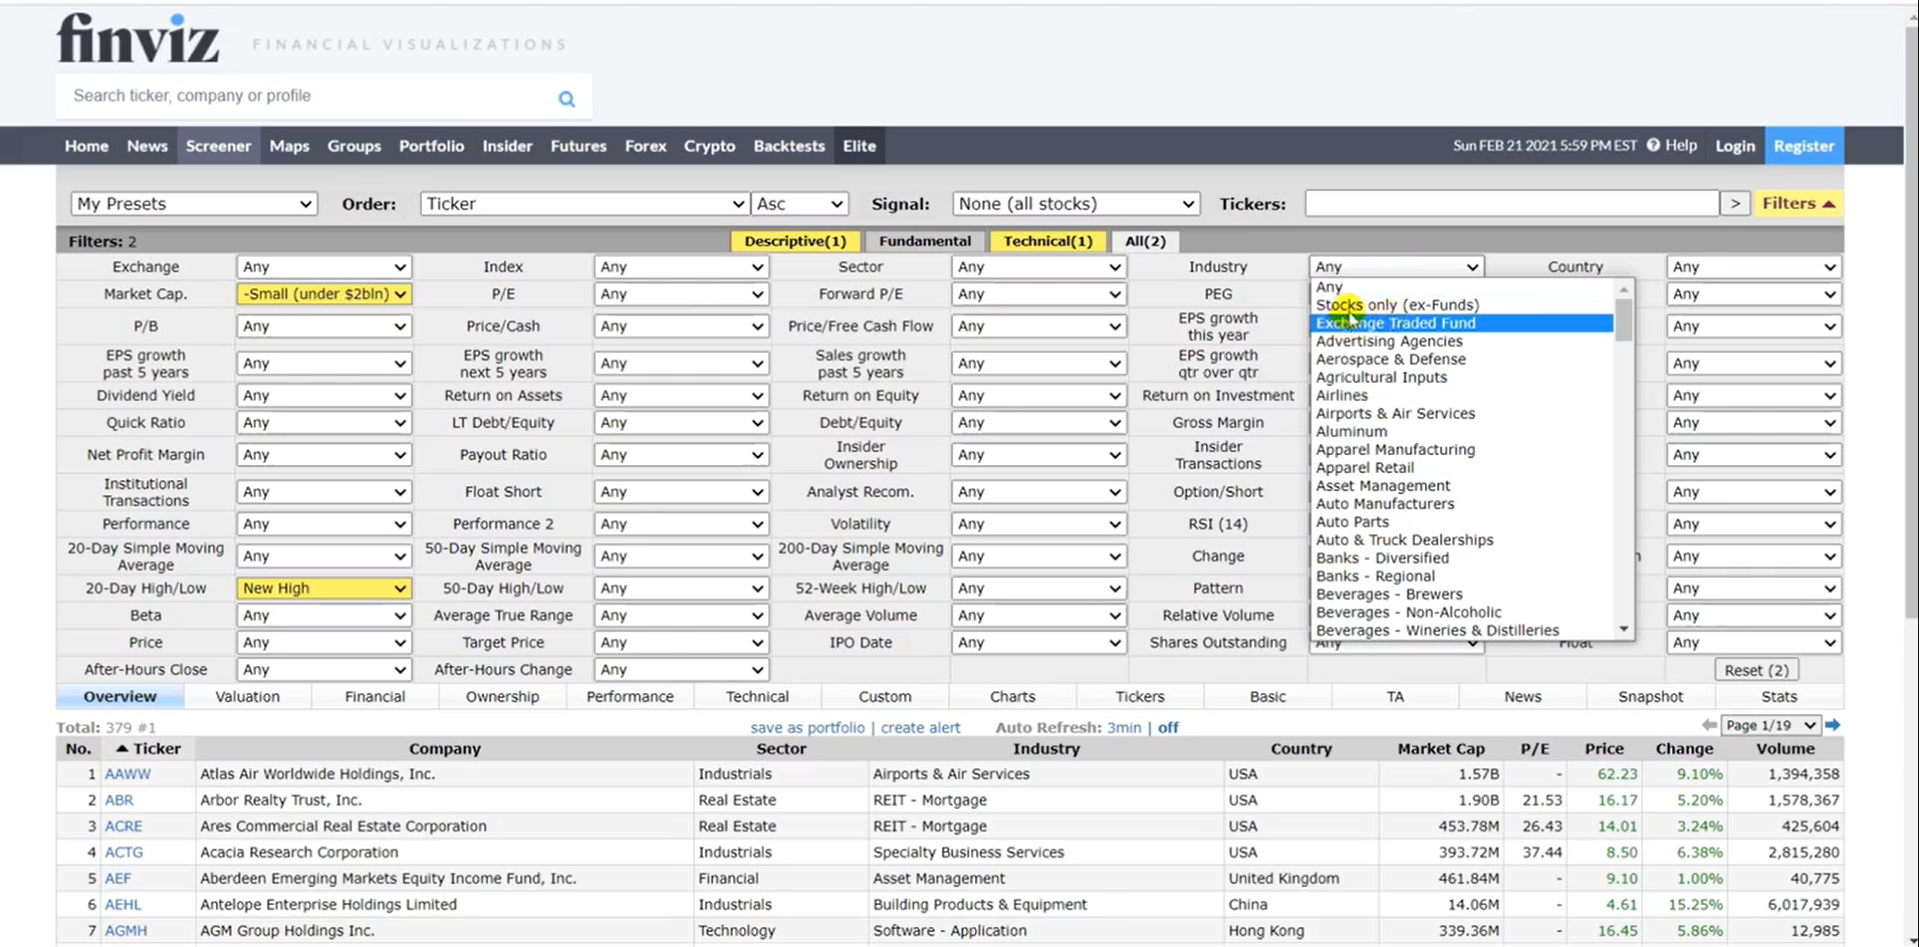Switch to the Fundamental filter tab
1919x947 pixels.
(924, 241)
